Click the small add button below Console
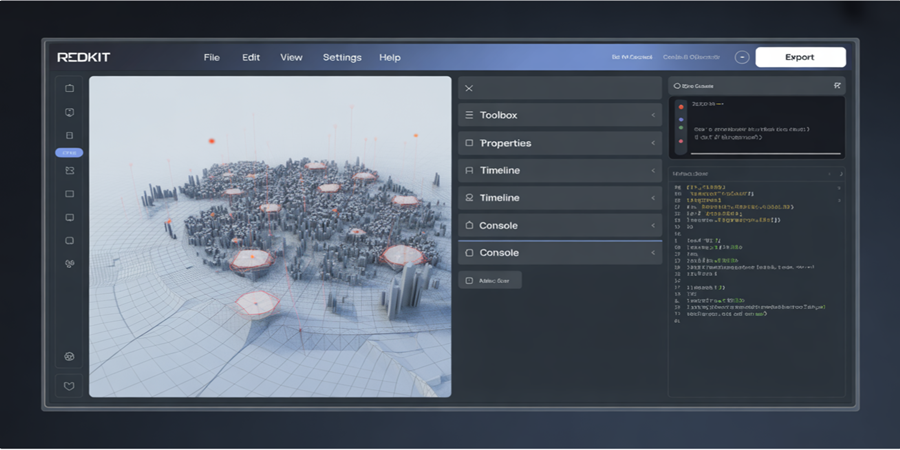The image size is (900, 450). pos(490,281)
